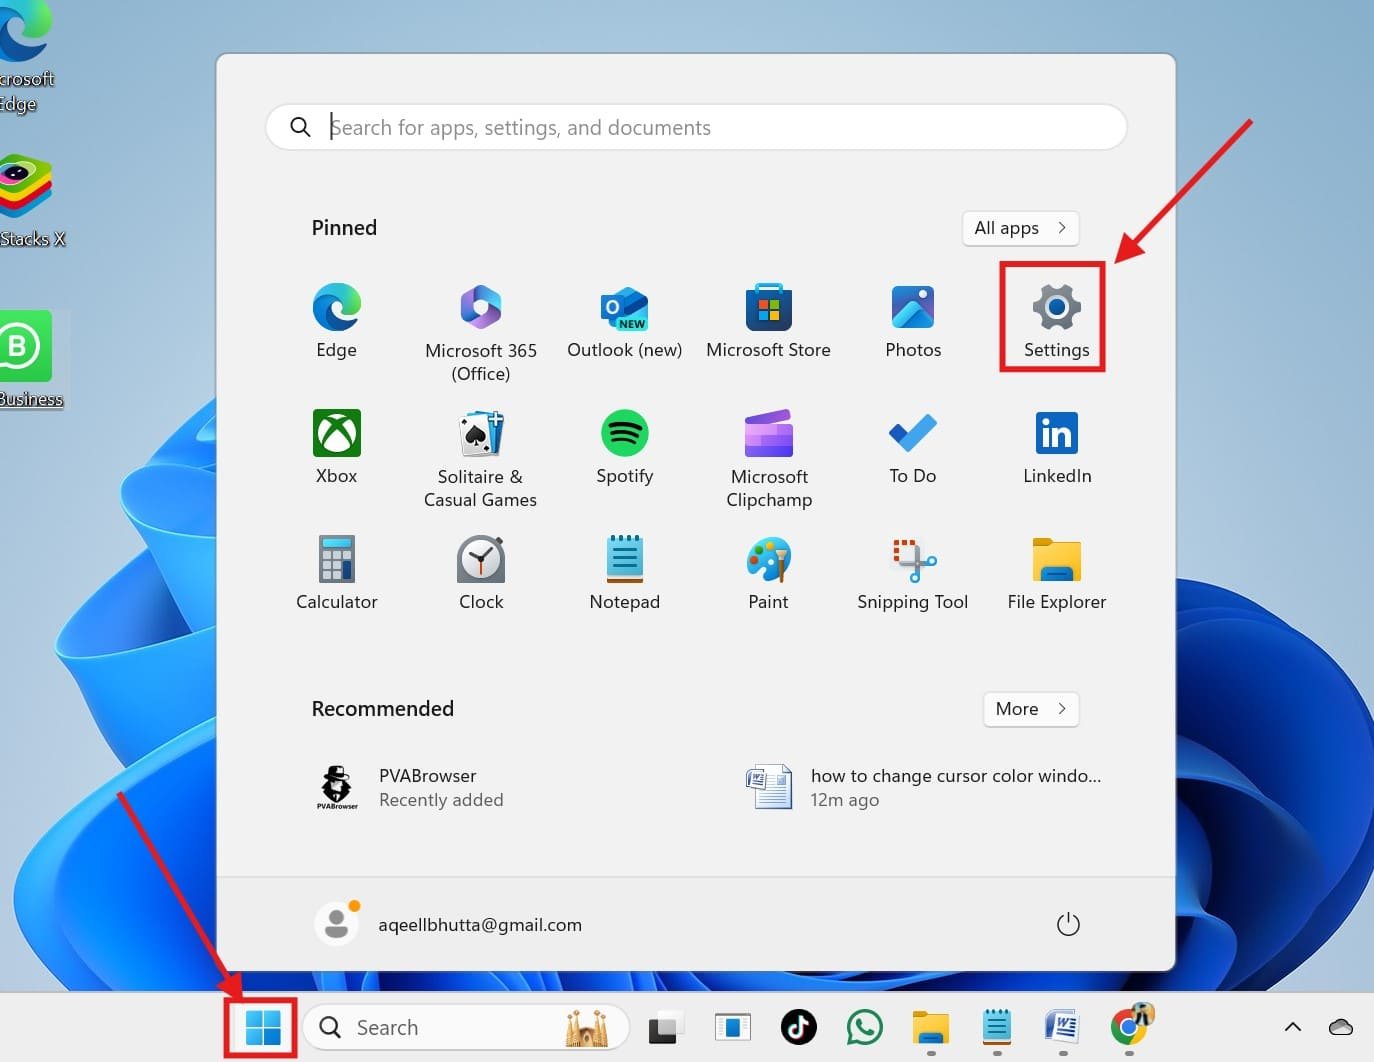The image size is (1374, 1062).
Task: Expand More recommended items
Action: tap(1030, 709)
